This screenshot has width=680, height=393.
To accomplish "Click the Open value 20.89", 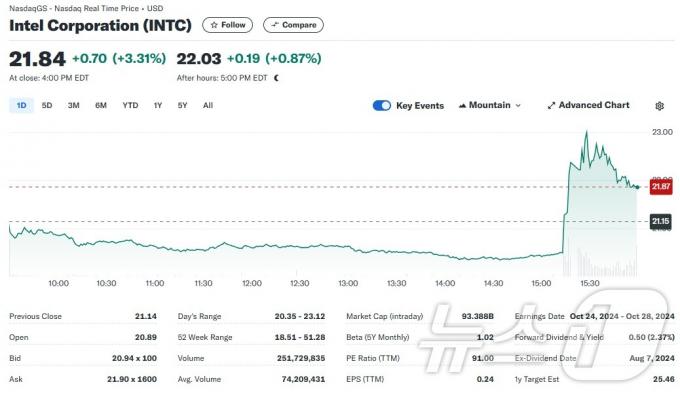I will [146, 337].
